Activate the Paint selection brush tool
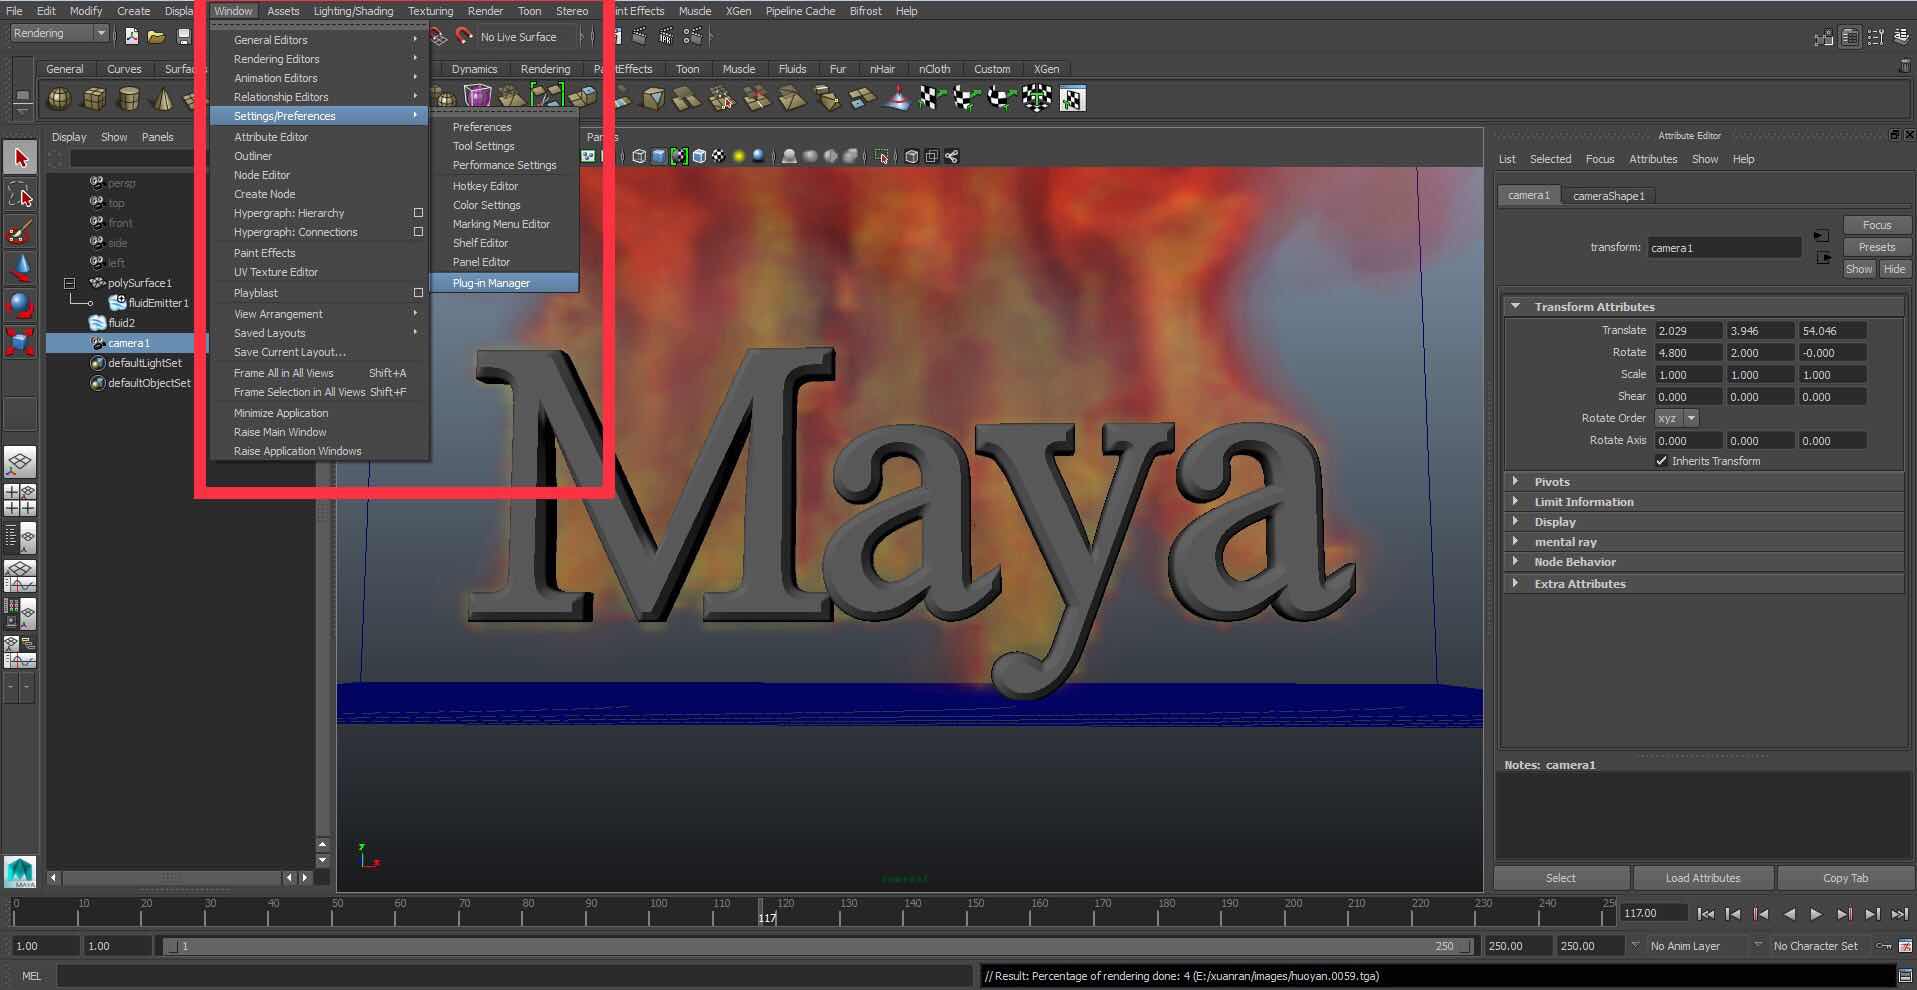This screenshot has height=990, width=1917. click(x=21, y=232)
